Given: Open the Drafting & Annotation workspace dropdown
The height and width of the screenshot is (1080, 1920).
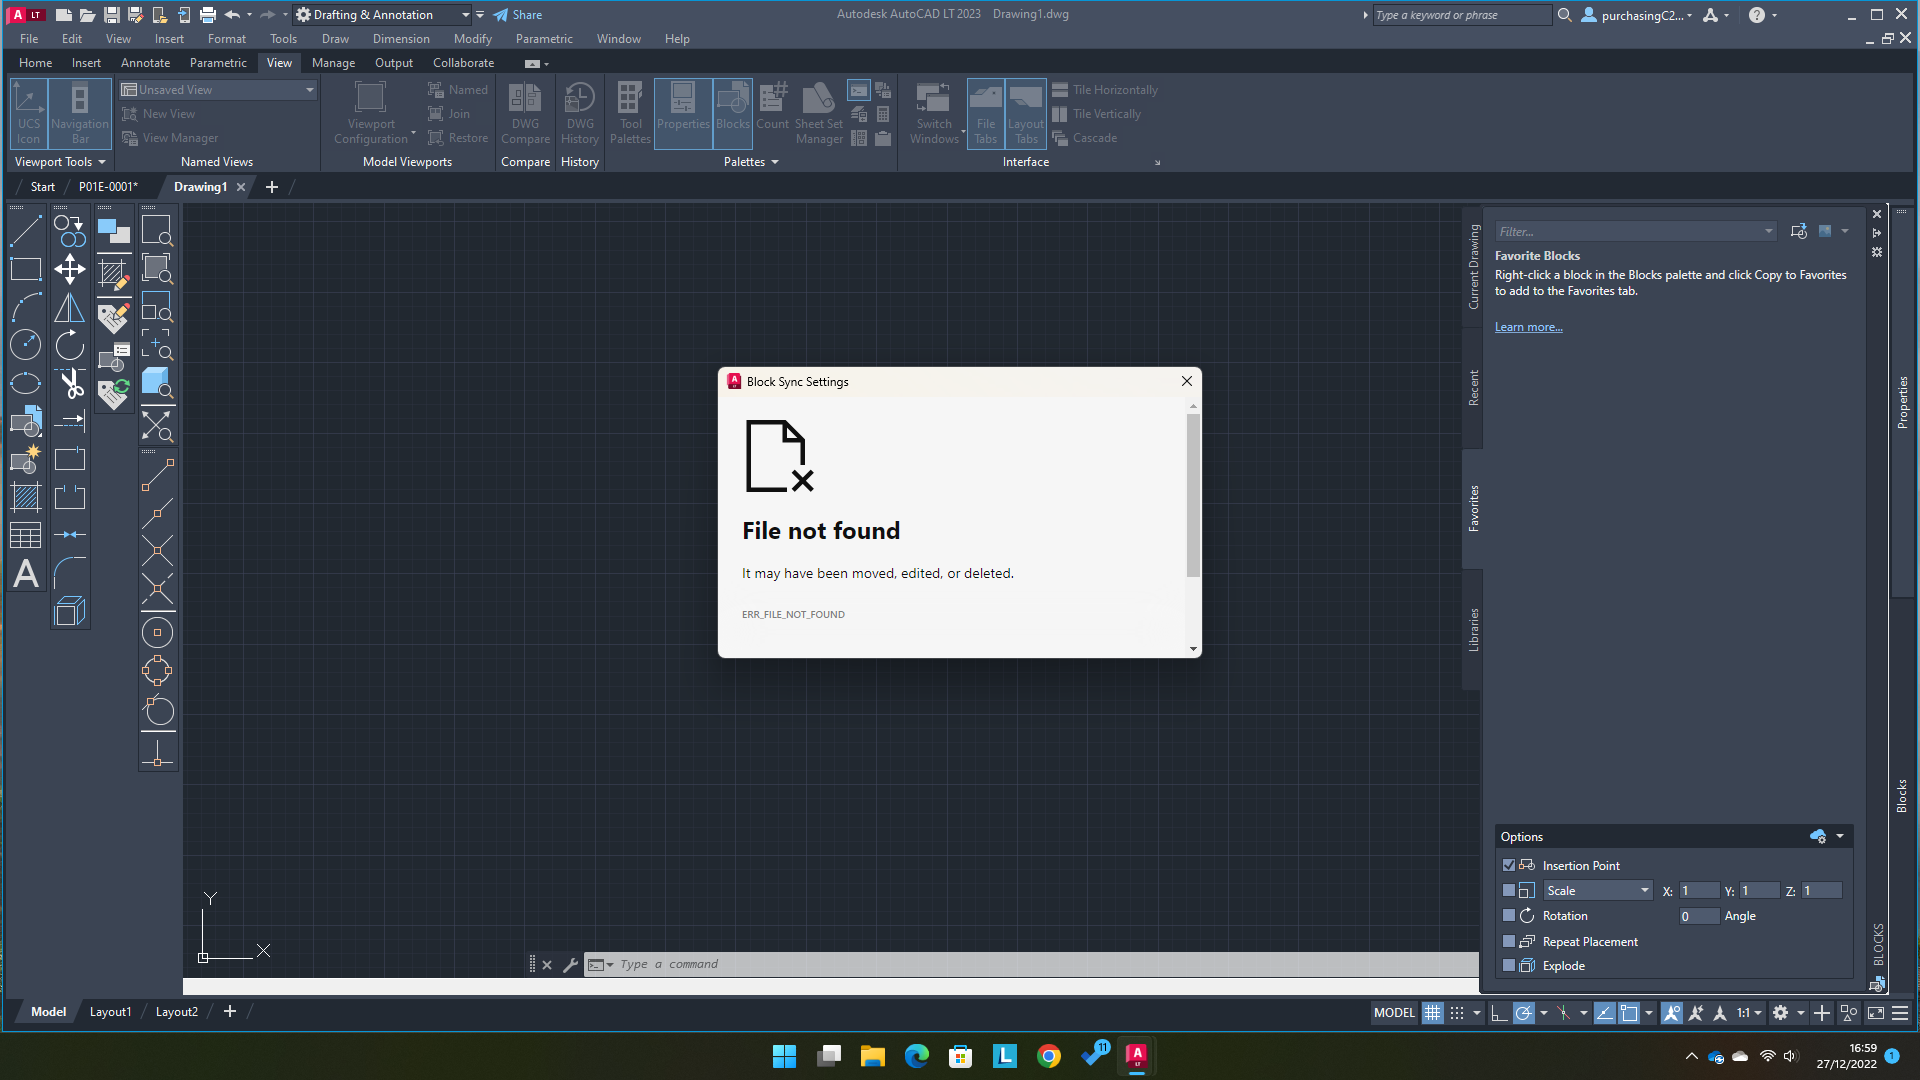Looking at the screenshot, I should [465, 14].
